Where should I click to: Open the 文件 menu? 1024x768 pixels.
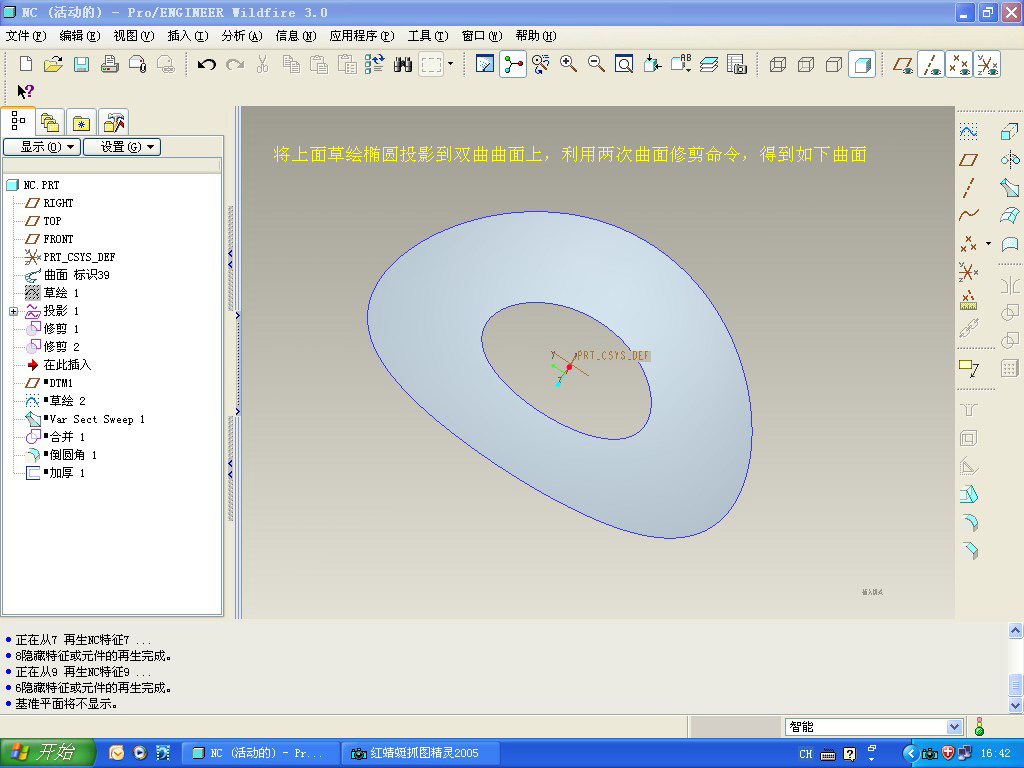tap(26, 35)
